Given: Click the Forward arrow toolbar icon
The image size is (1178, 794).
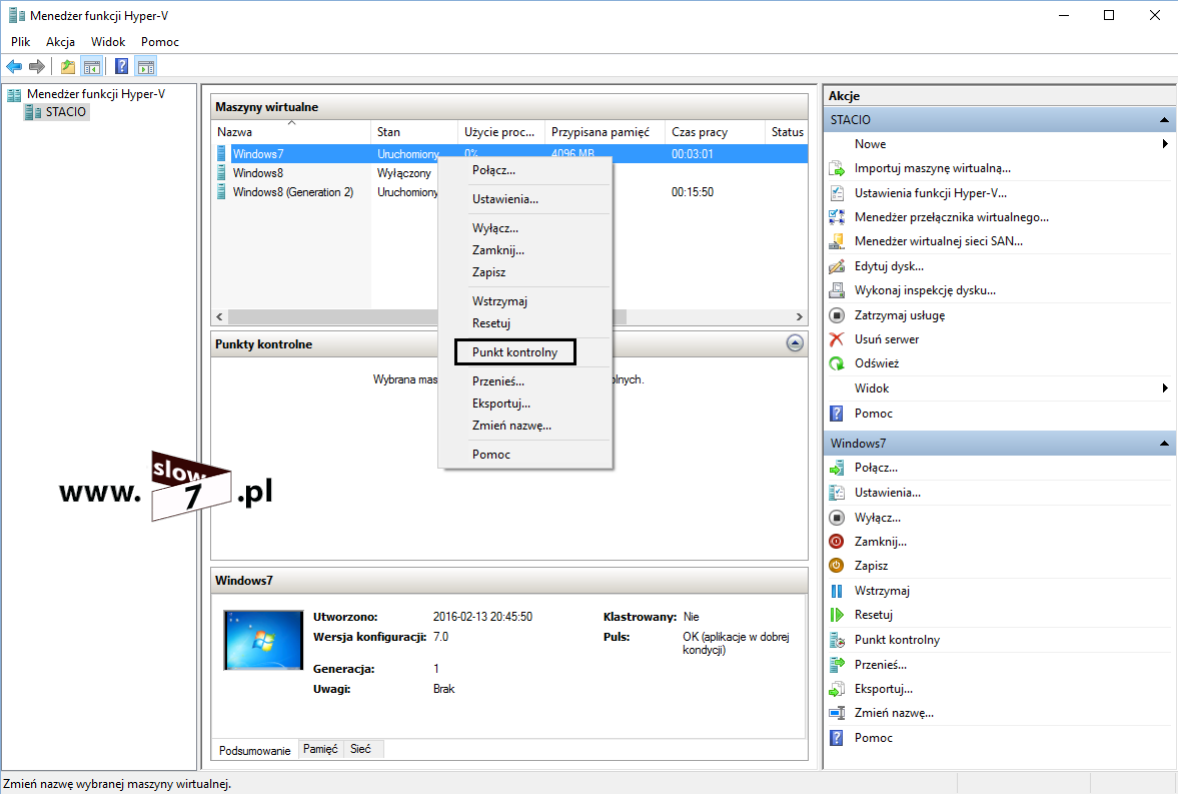Looking at the screenshot, I should [36, 67].
